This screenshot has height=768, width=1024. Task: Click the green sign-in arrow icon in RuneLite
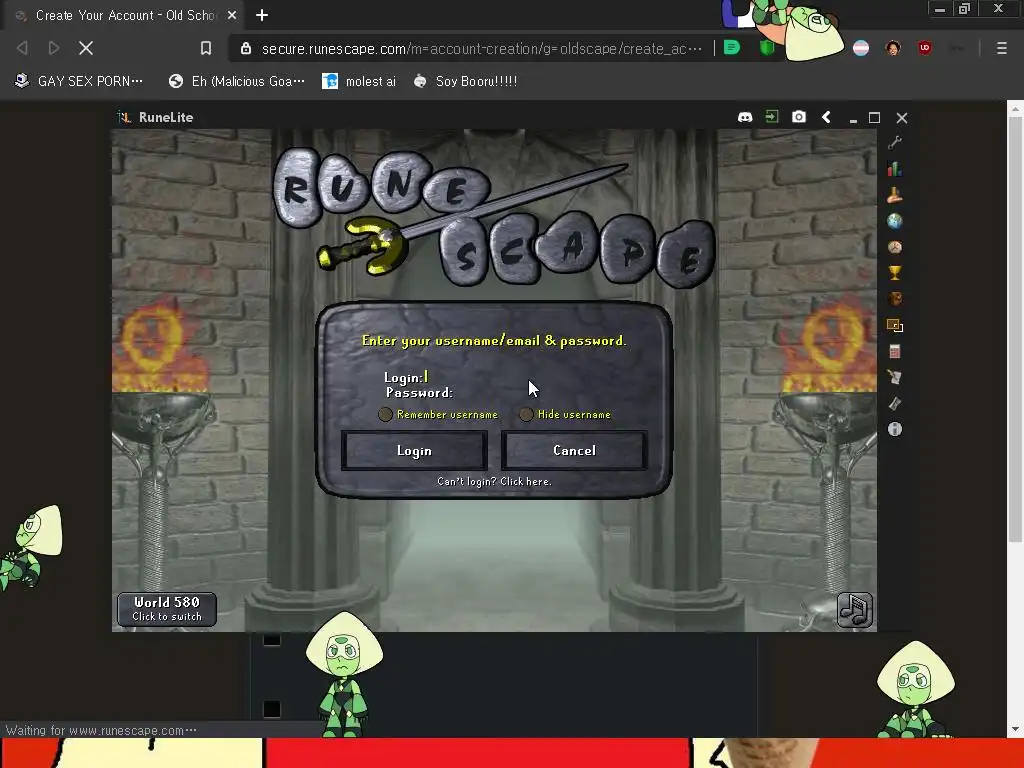click(x=772, y=116)
